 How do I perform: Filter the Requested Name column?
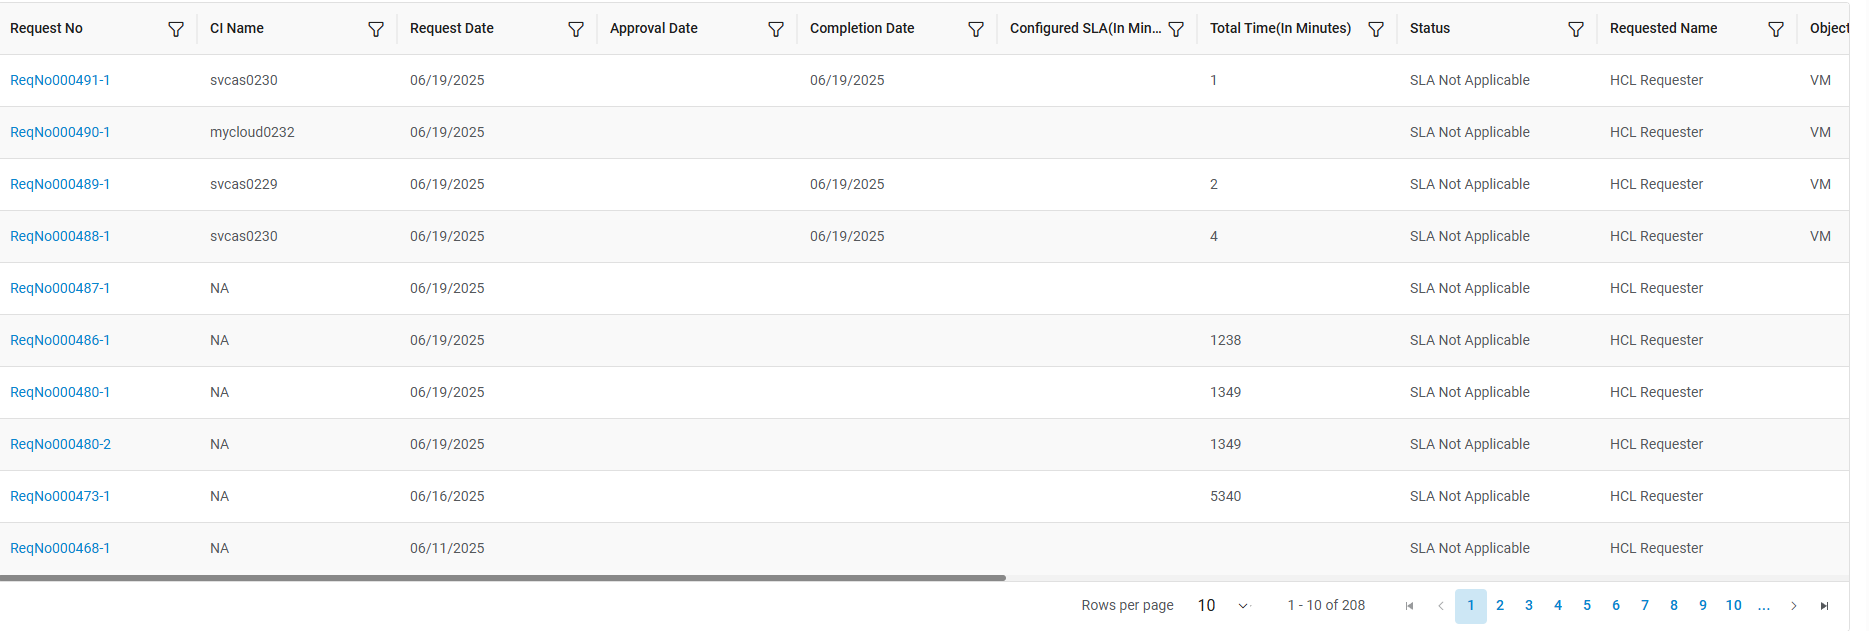tap(1776, 29)
